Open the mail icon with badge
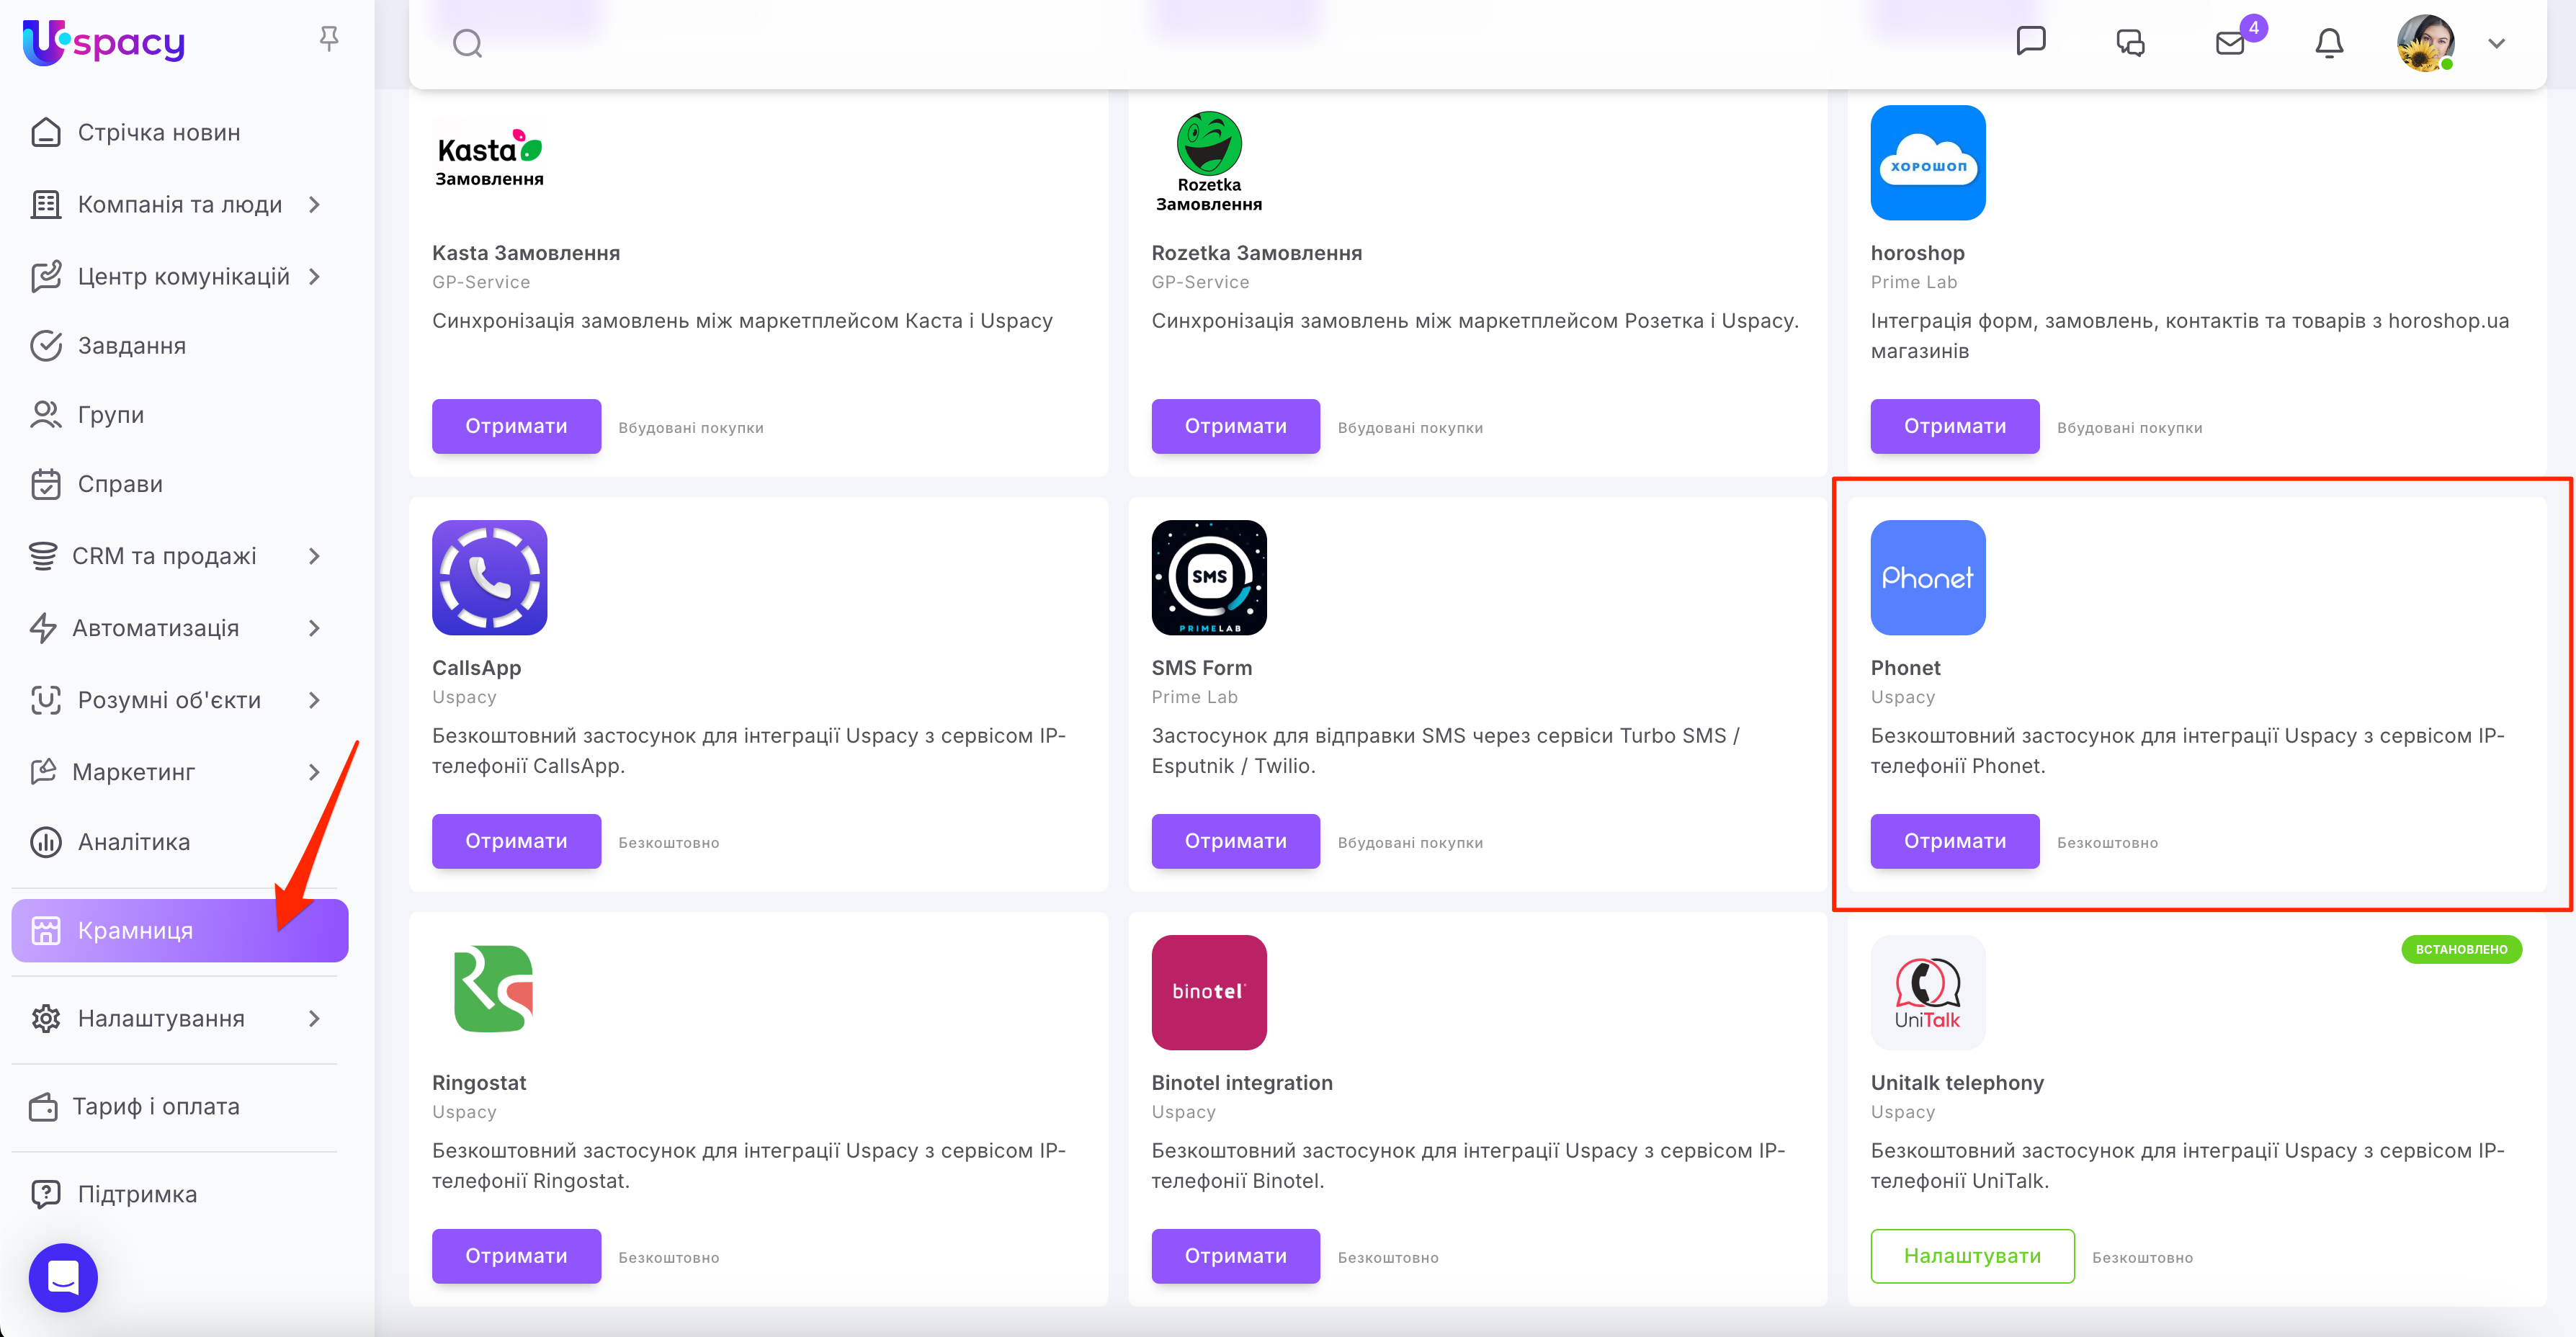2576x1337 pixels. pyautogui.click(x=2229, y=43)
